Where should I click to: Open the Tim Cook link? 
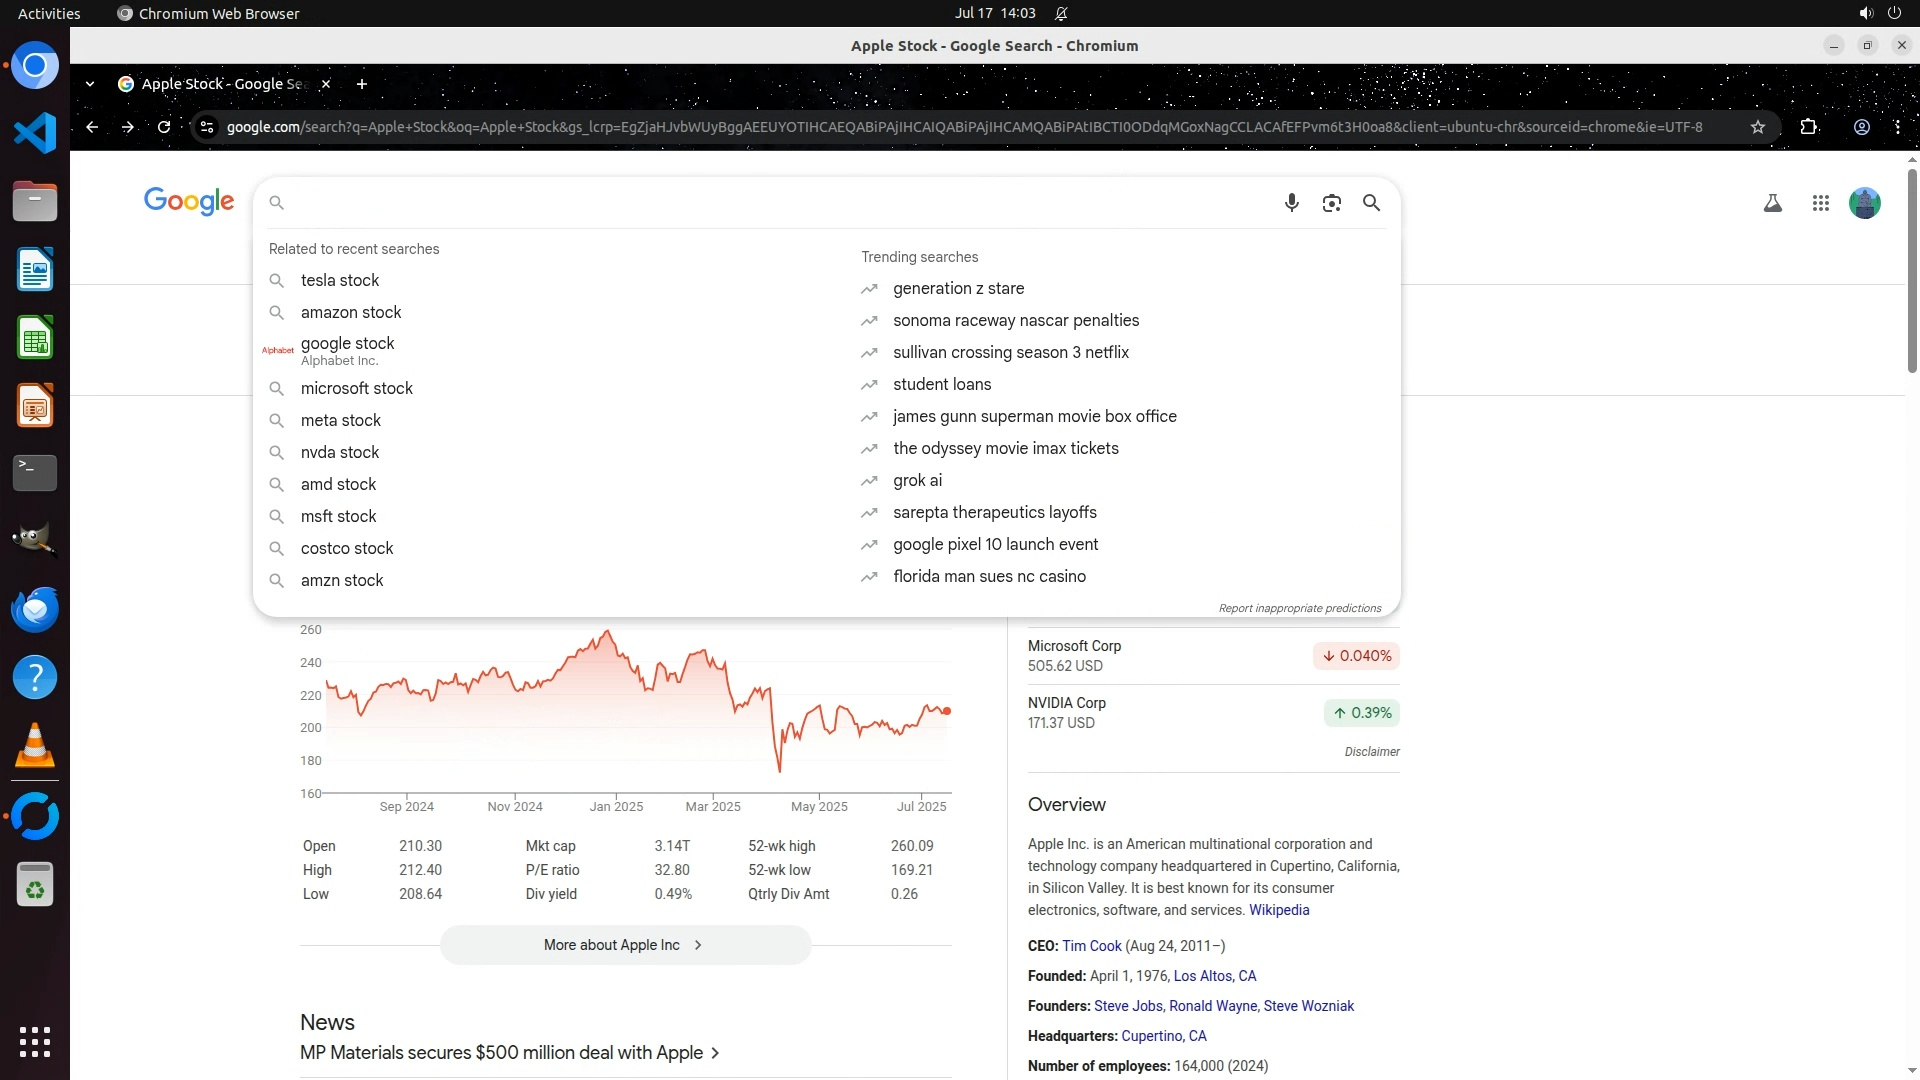coord(1091,946)
